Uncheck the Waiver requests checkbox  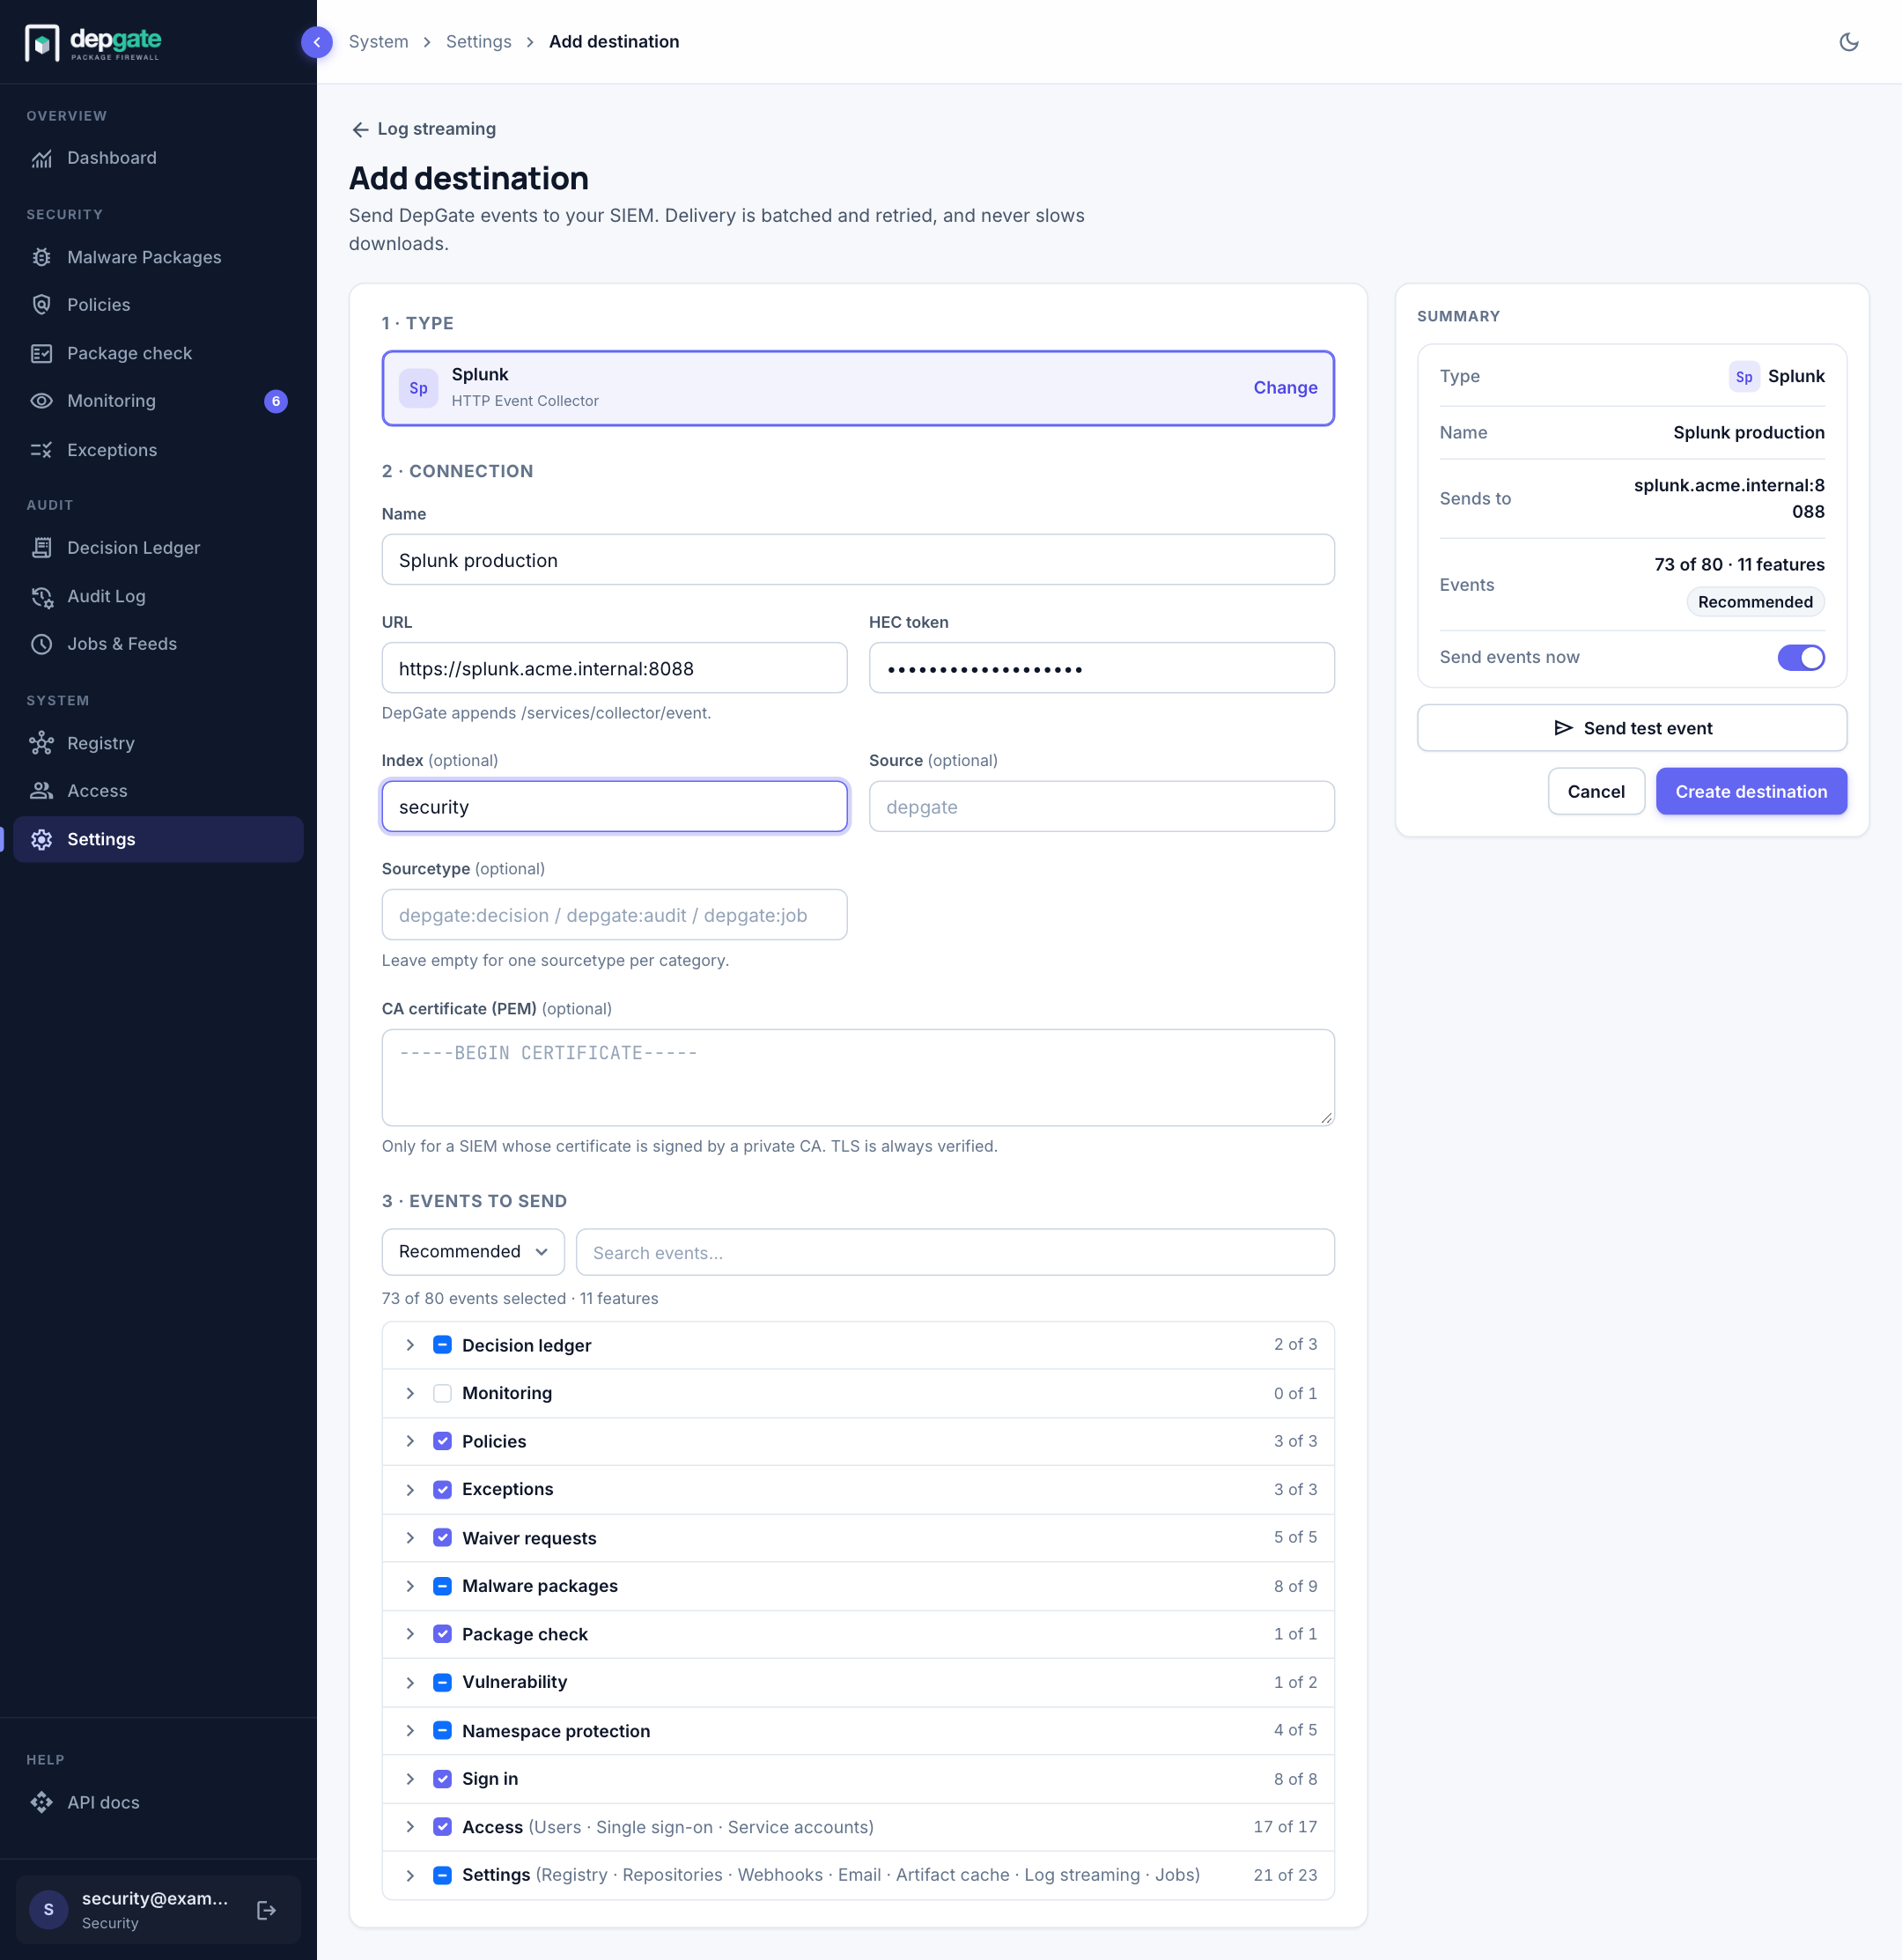[x=442, y=1538]
